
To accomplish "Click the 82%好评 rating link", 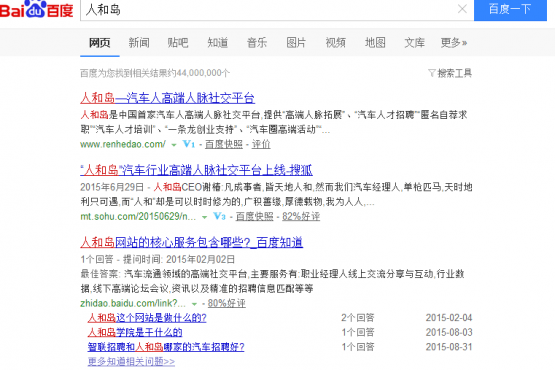I will click(301, 217).
